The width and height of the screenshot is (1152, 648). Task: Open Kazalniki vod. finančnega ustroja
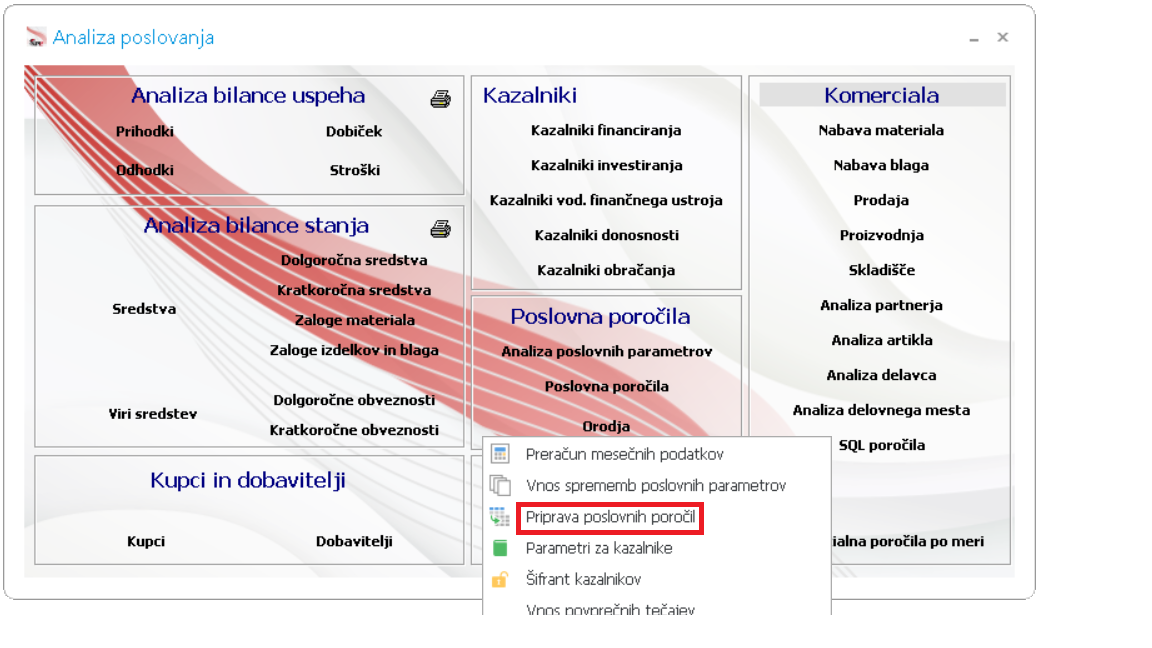pos(606,200)
